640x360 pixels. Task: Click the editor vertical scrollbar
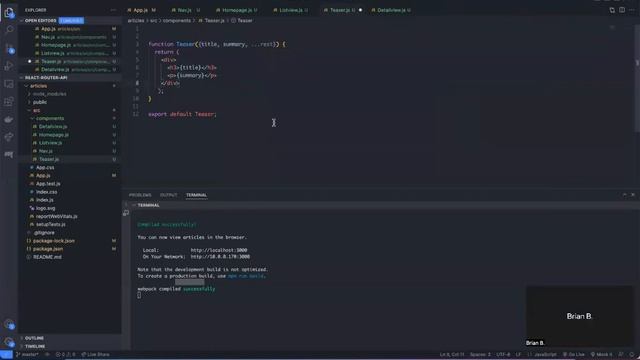click(x=637, y=78)
